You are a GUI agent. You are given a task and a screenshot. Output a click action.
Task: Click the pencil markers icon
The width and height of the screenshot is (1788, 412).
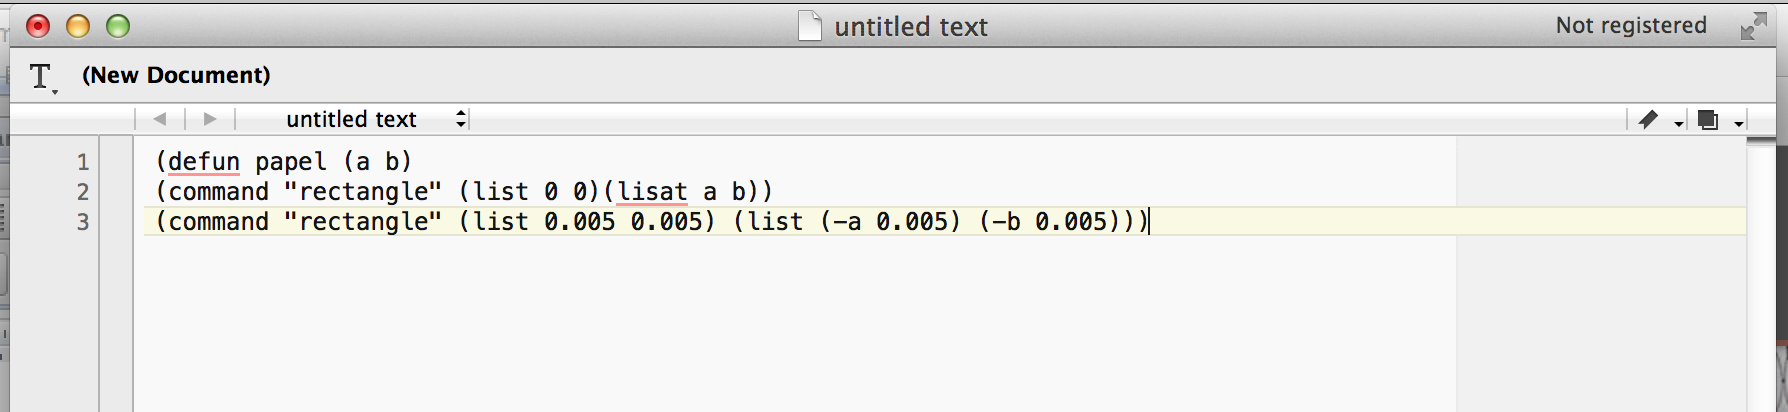(x=1648, y=120)
